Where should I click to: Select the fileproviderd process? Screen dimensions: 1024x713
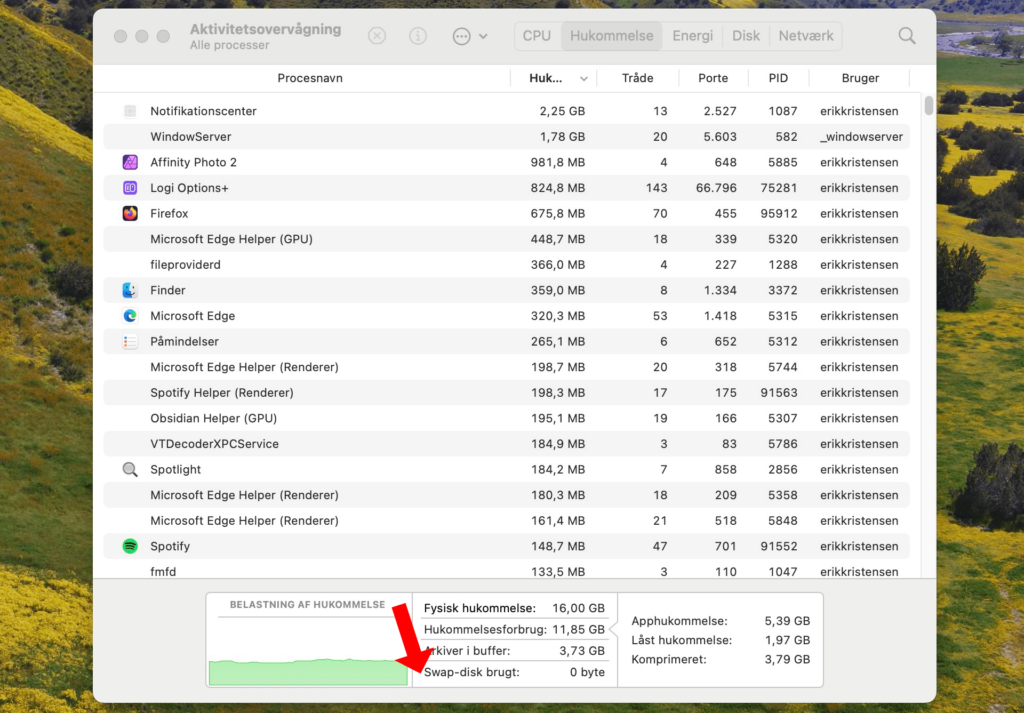click(506, 264)
